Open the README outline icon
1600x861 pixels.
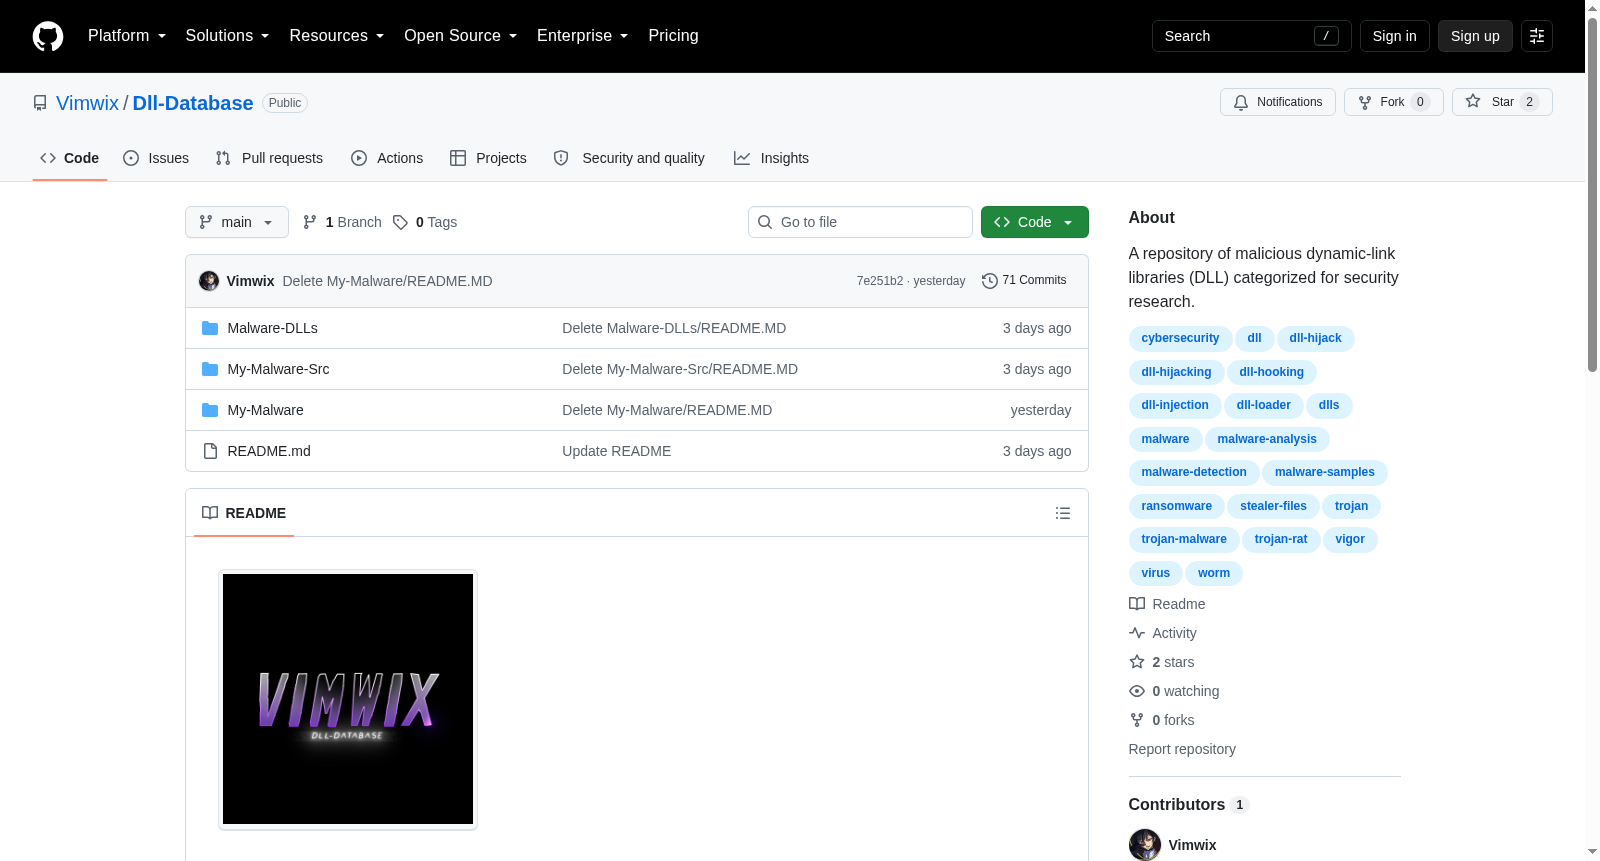coord(1063,513)
